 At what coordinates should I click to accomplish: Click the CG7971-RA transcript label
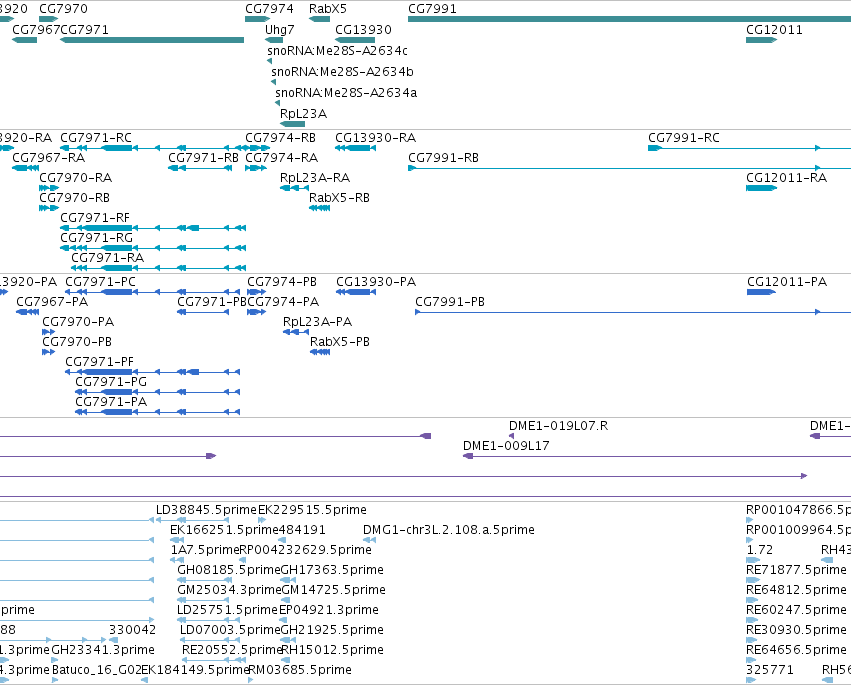click(107, 258)
